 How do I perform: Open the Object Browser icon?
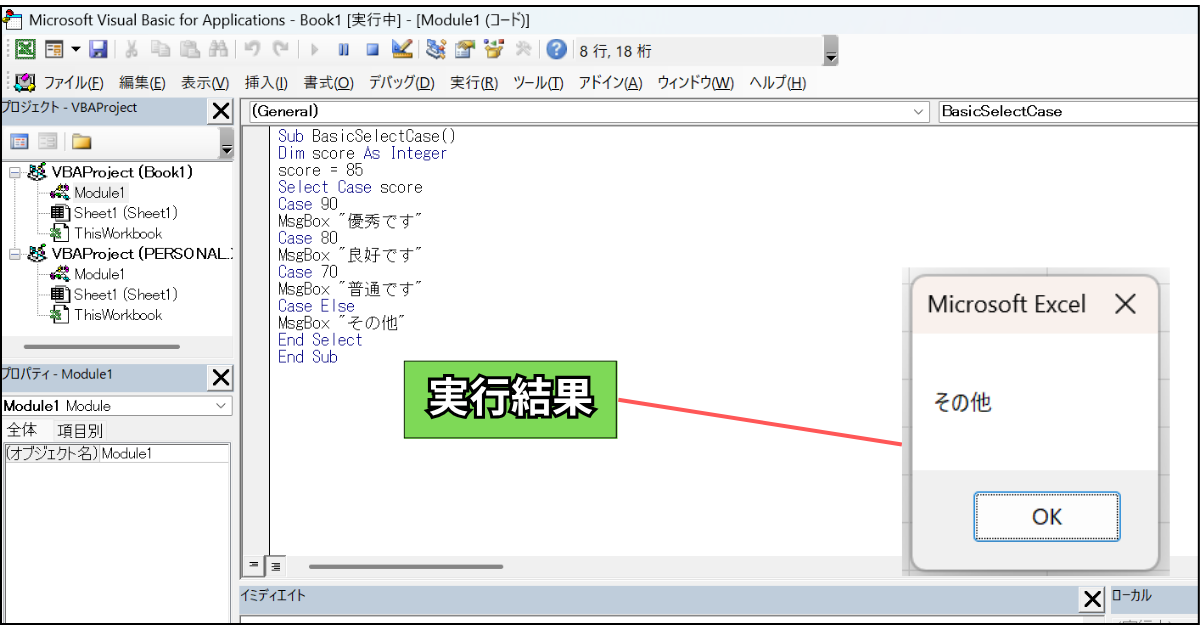[x=492, y=48]
